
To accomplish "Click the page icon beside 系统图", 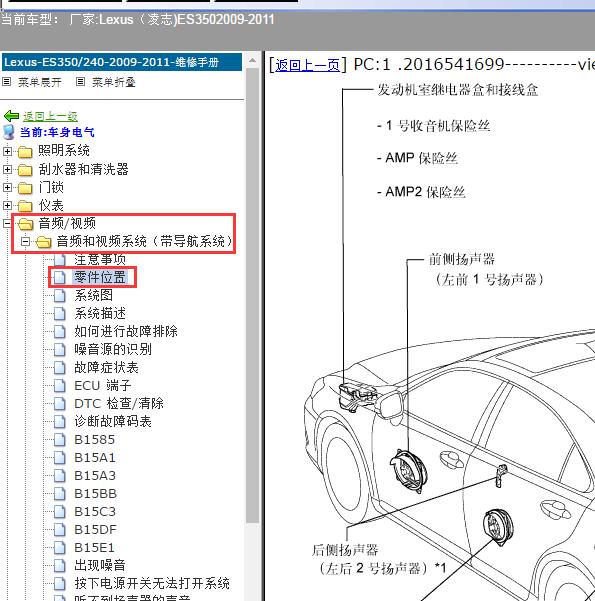I will pyautogui.click(x=59, y=295).
